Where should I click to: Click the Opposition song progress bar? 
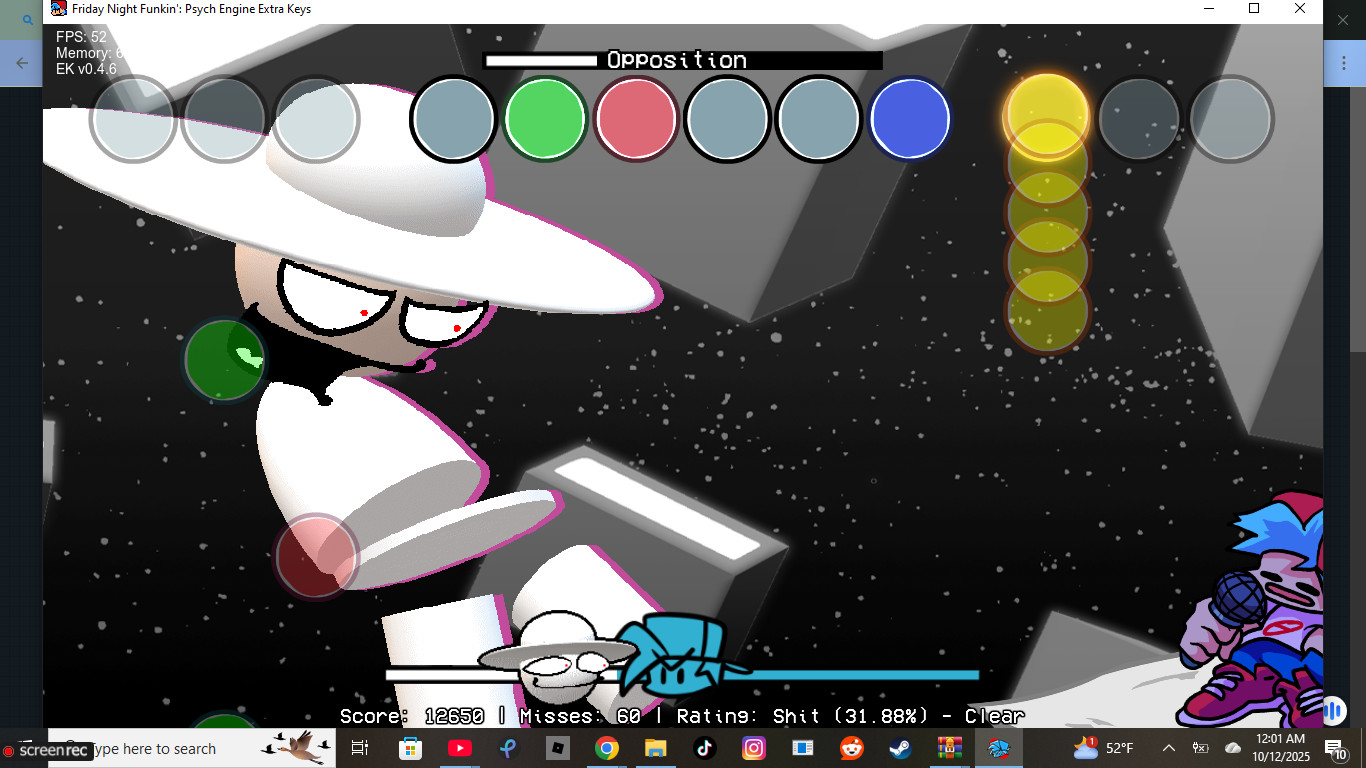683,60
